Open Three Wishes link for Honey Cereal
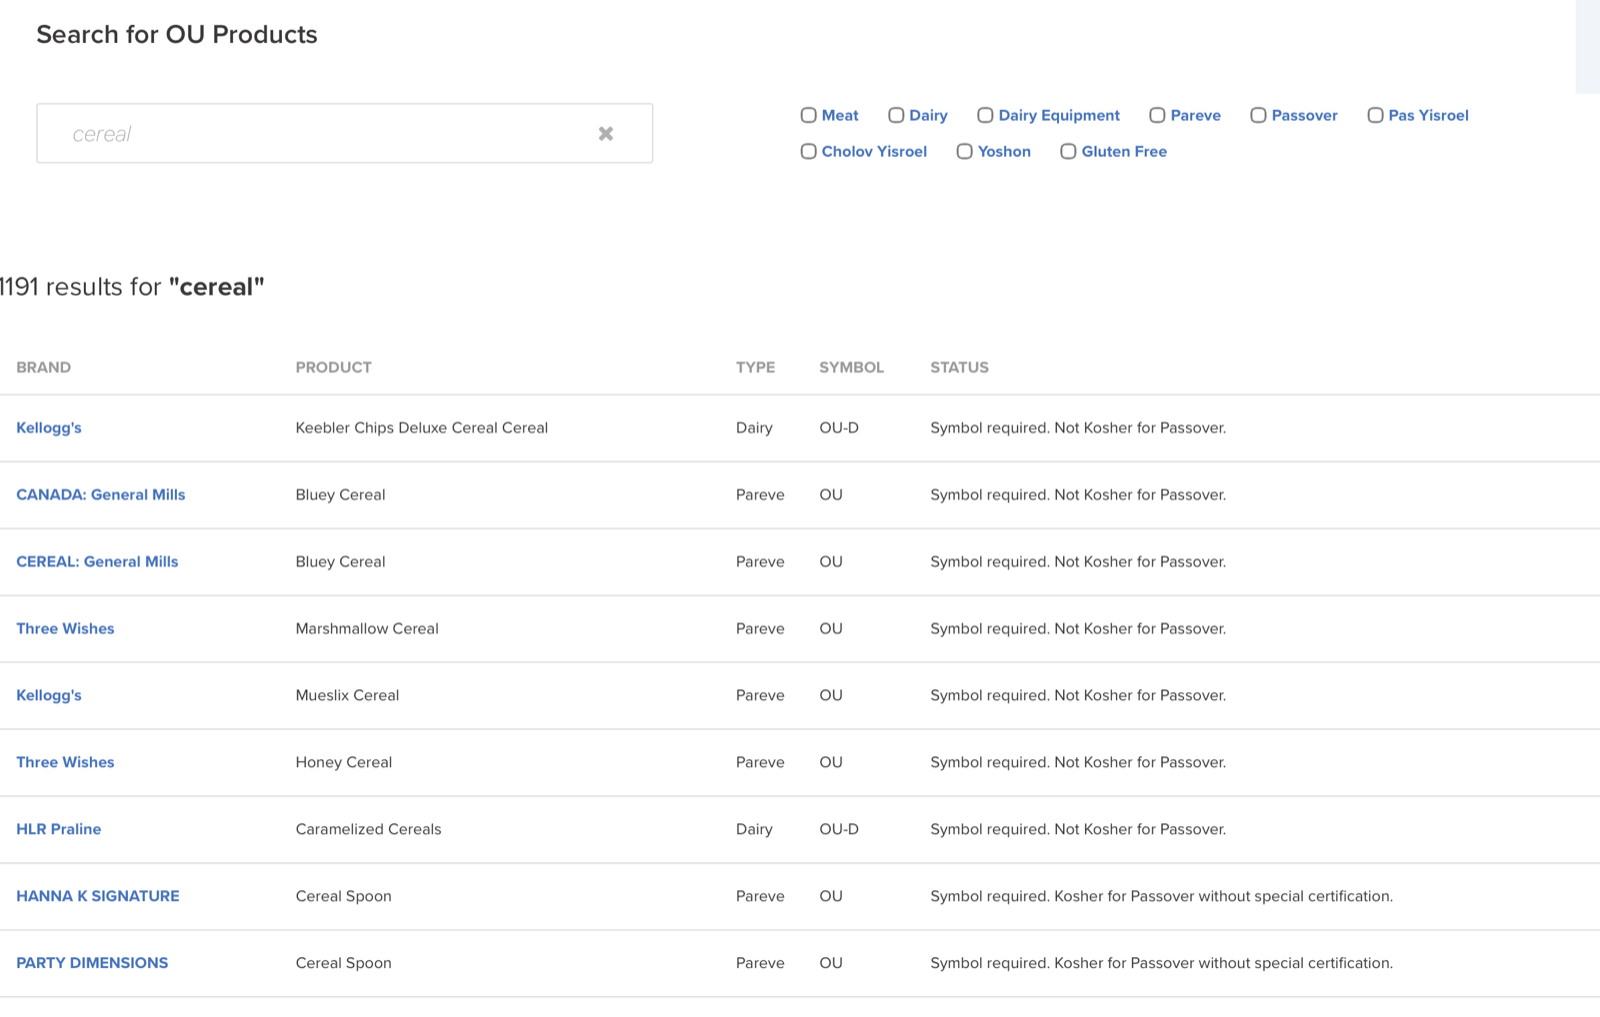This screenshot has height=1017, width=1600. (65, 762)
